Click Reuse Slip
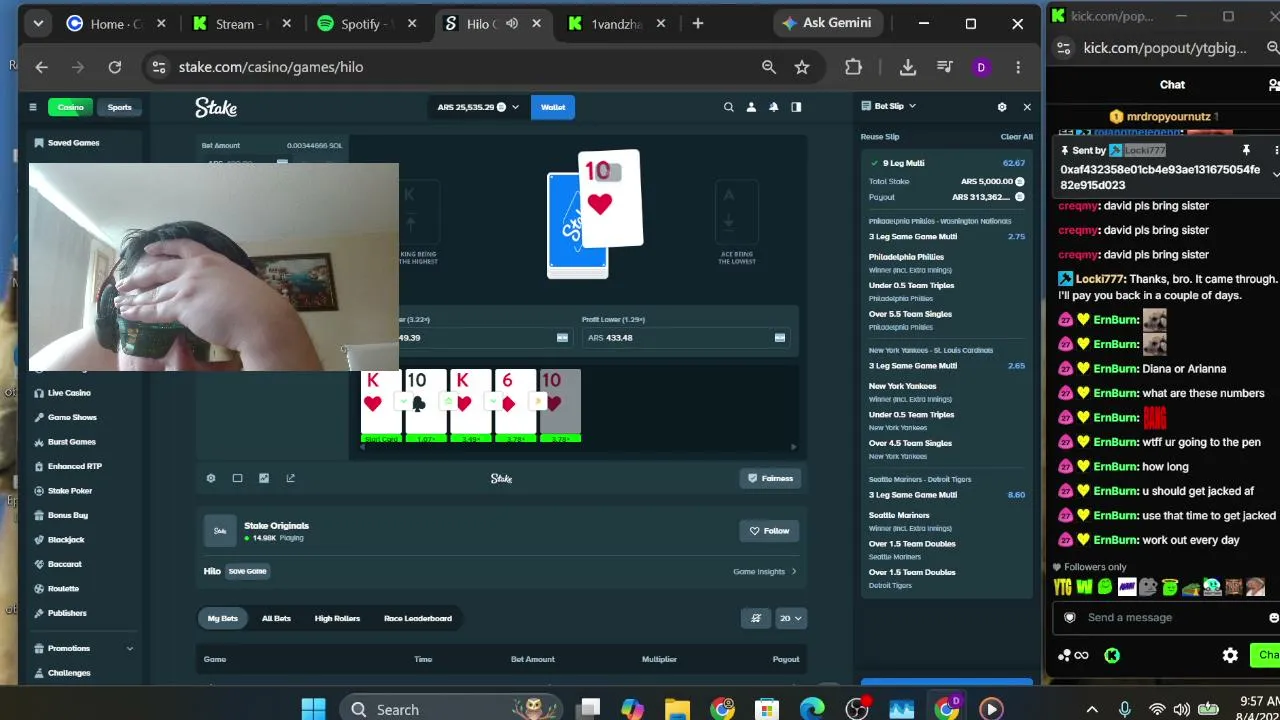This screenshot has height=720, width=1280. click(880, 136)
